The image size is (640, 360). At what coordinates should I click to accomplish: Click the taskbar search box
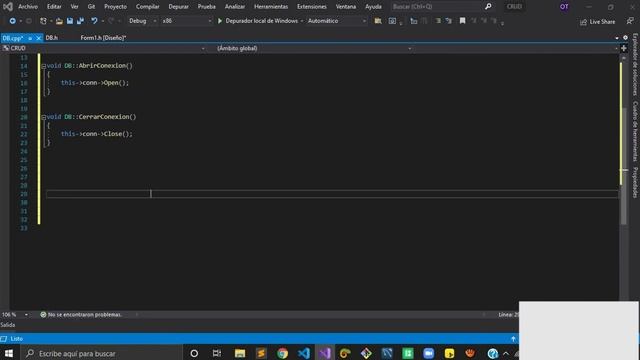point(100,353)
